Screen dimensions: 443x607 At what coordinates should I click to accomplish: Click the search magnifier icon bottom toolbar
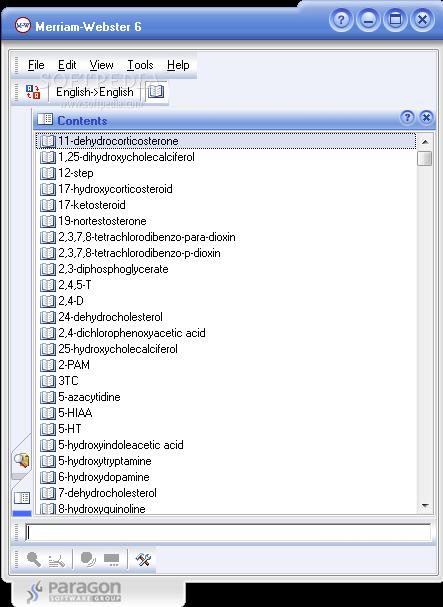pyautogui.click(x=34, y=559)
